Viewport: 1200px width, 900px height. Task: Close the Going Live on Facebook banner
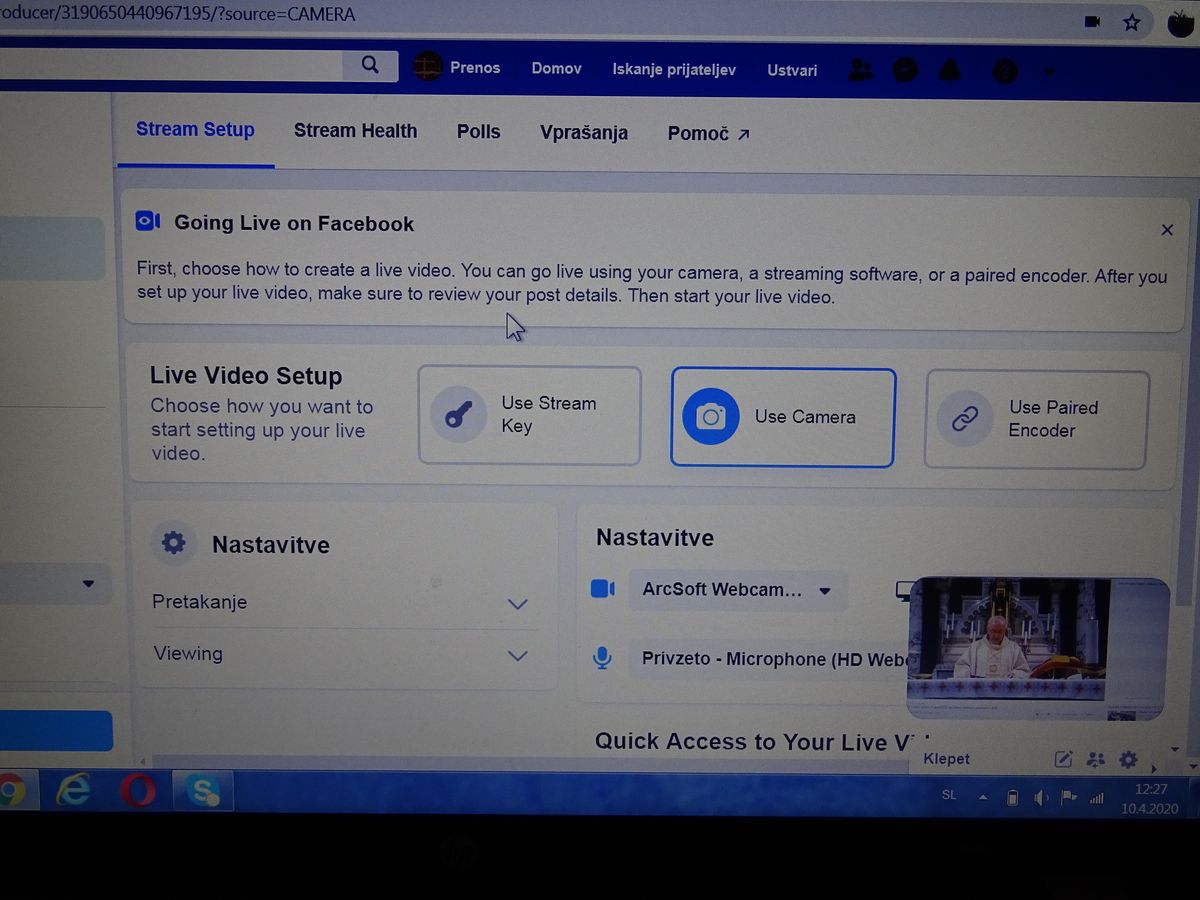point(1166,230)
